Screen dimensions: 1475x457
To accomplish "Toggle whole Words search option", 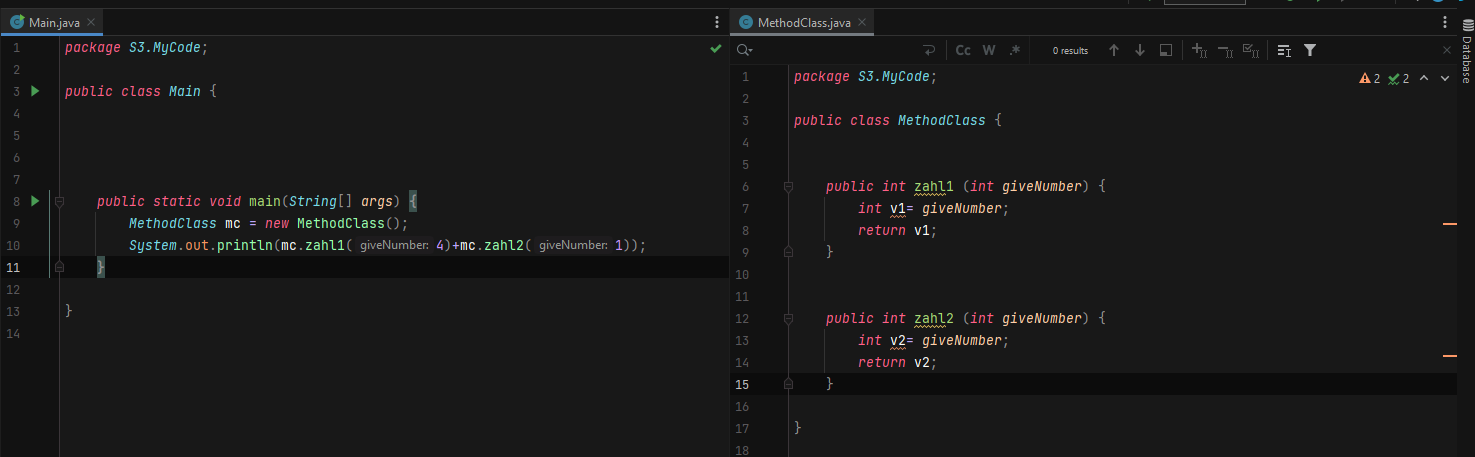I will [x=989, y=50].
